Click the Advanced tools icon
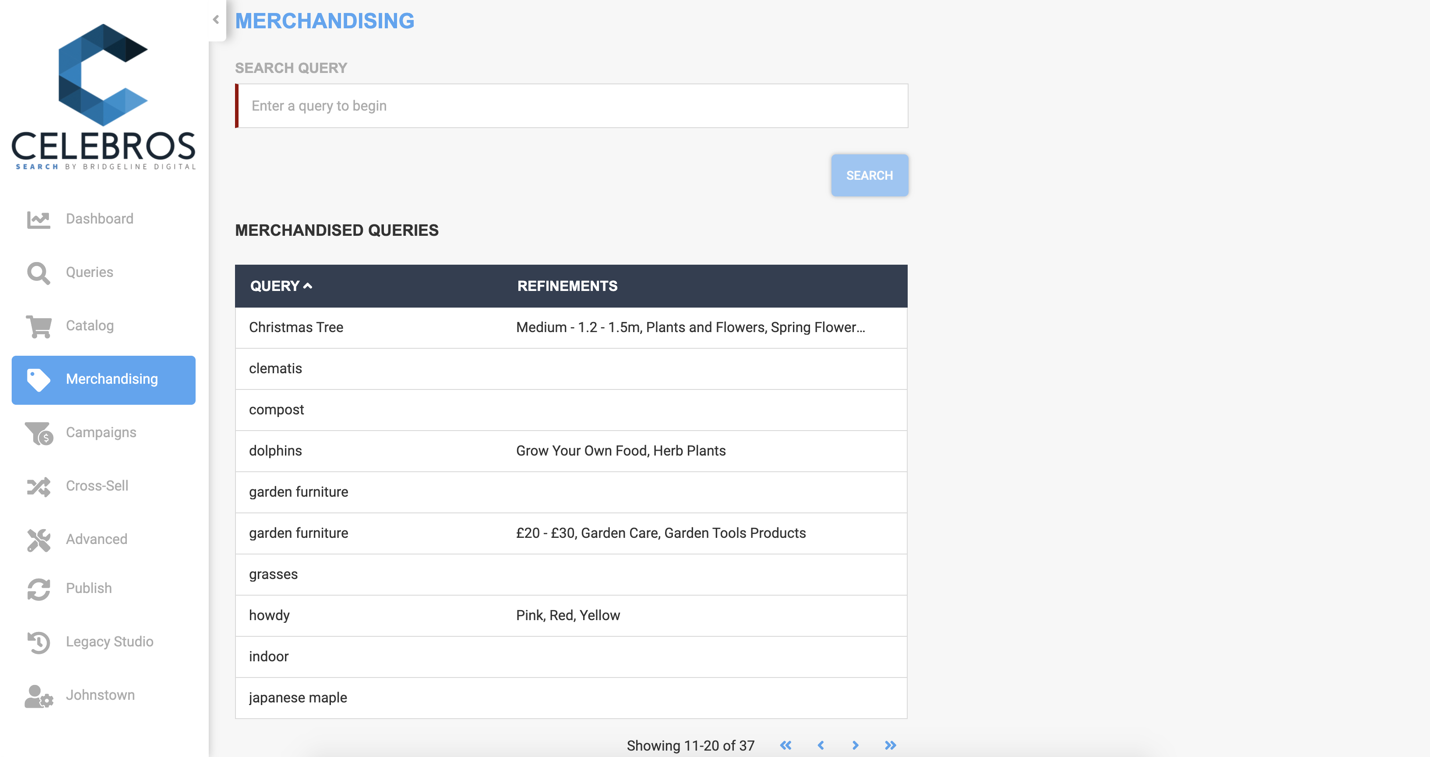The height and width of the screenshot is (757, 1430). click(38, 540)
